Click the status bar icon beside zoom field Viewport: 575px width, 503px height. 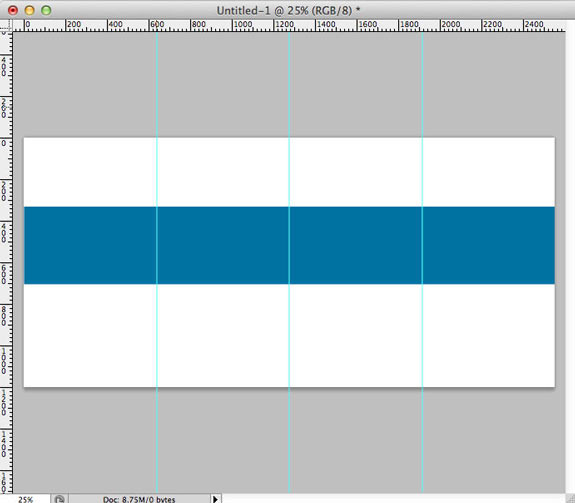click(x=59, y=499)
